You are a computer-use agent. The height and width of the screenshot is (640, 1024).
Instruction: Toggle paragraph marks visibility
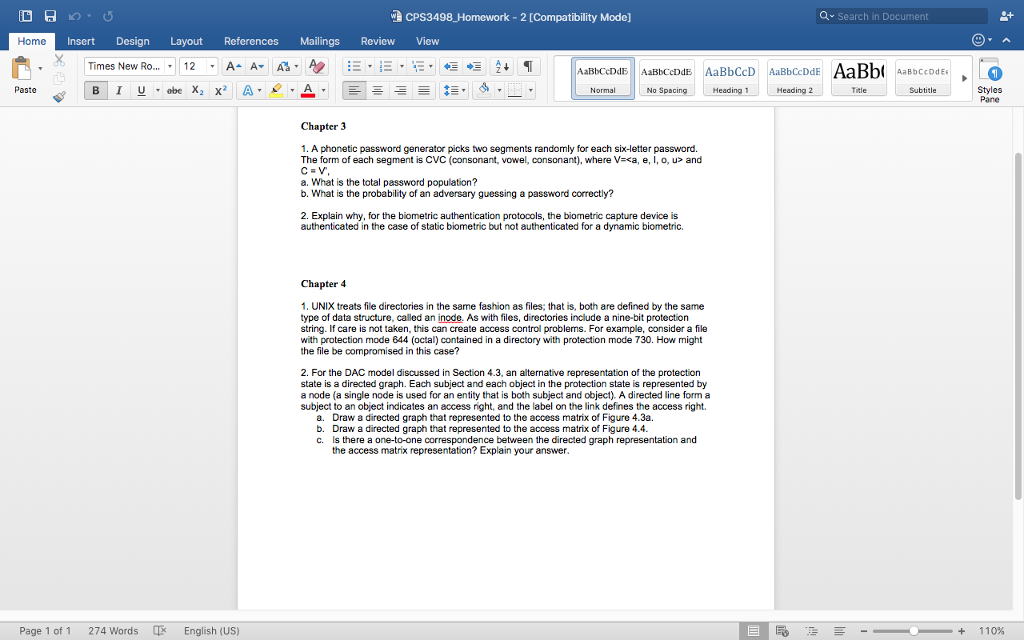point(530,66)
